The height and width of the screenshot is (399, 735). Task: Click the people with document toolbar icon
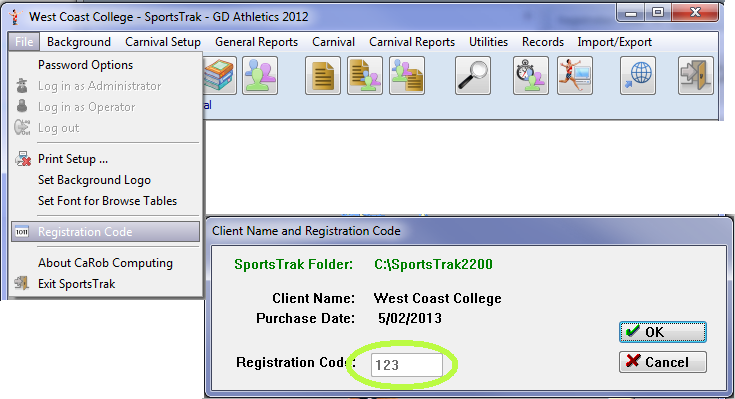(x=407, y=75)
